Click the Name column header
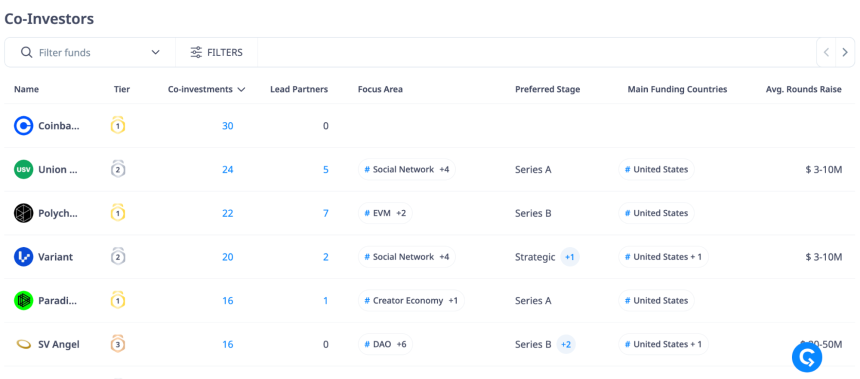This screenshot has height=379, width=860. click(x=26, y=89)
